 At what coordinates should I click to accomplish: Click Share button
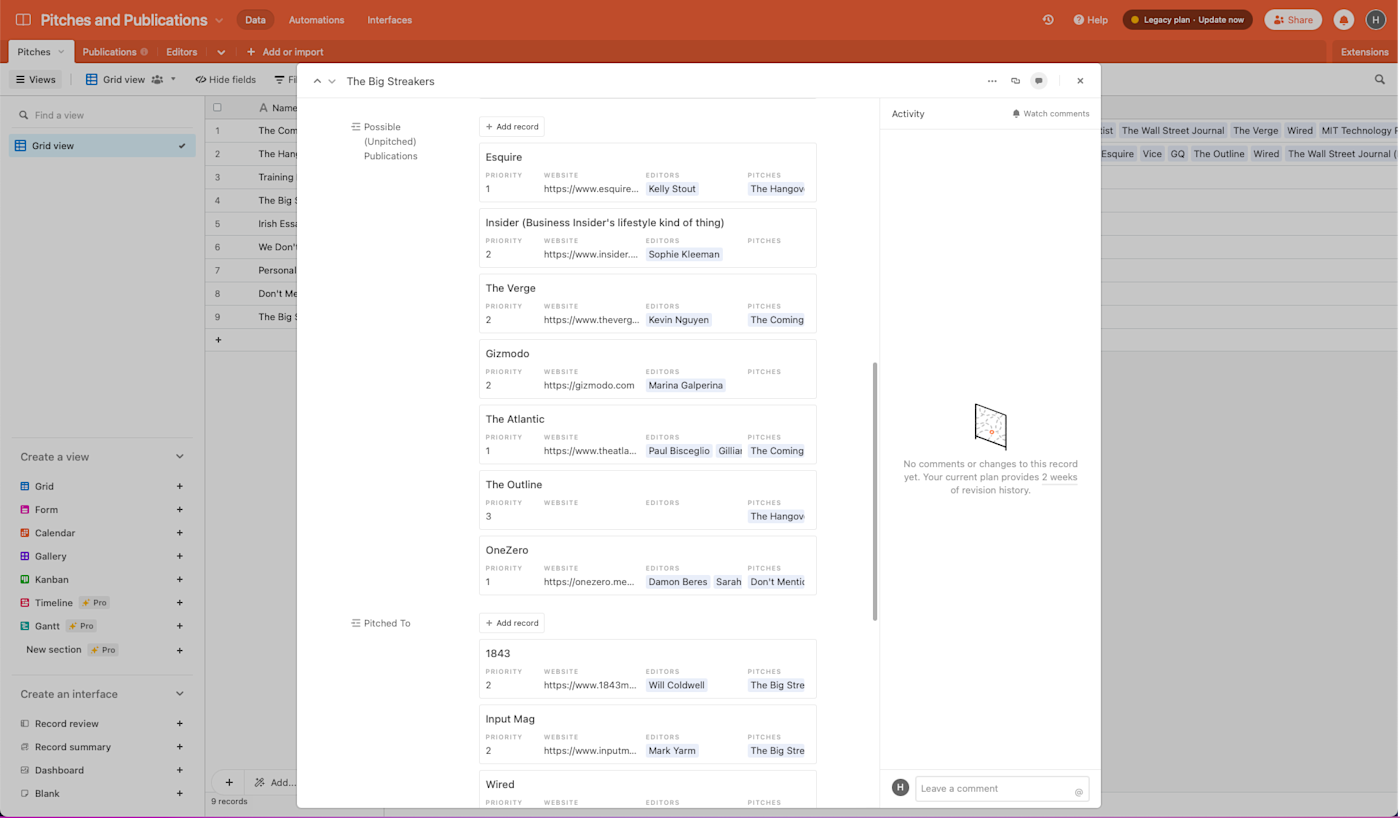pyautogui.click(x=1292, y=20)
